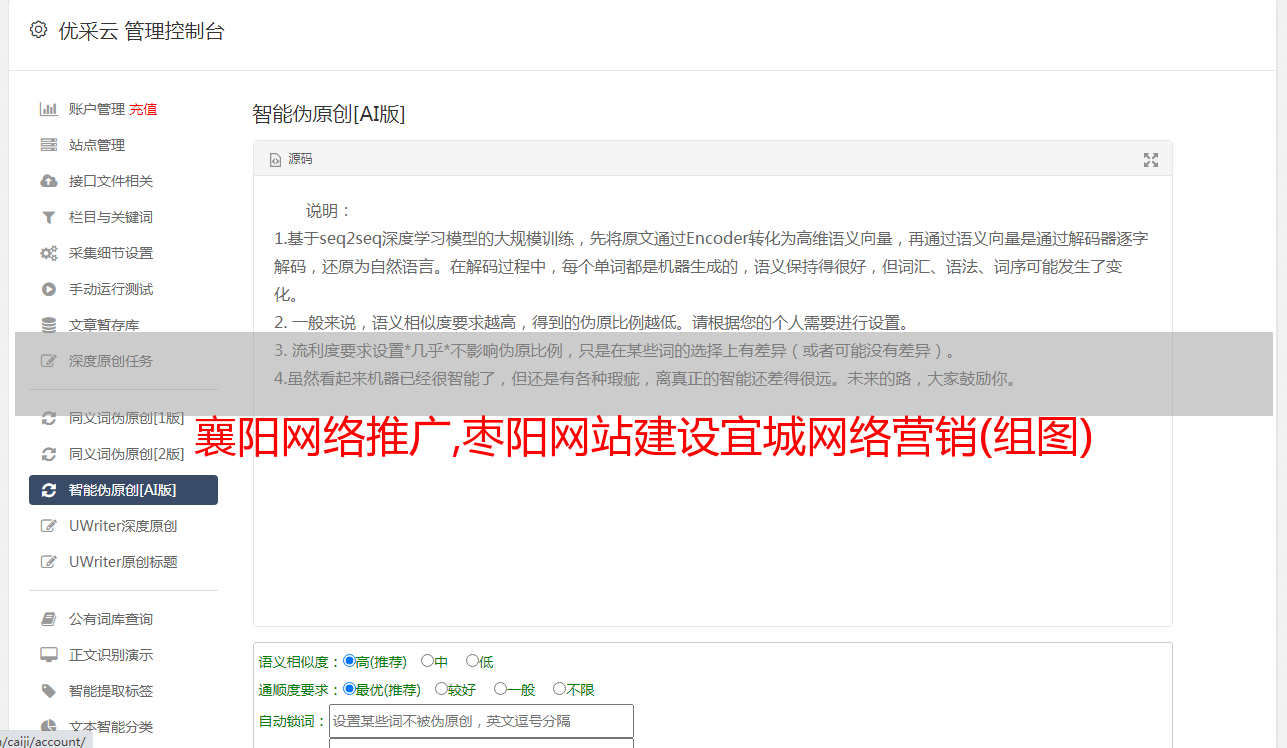Click the 站点管理 server icon
Image resolution: width=1287 pixels, height=748 pixels.
pyautogui.click(x=48, y=145)
